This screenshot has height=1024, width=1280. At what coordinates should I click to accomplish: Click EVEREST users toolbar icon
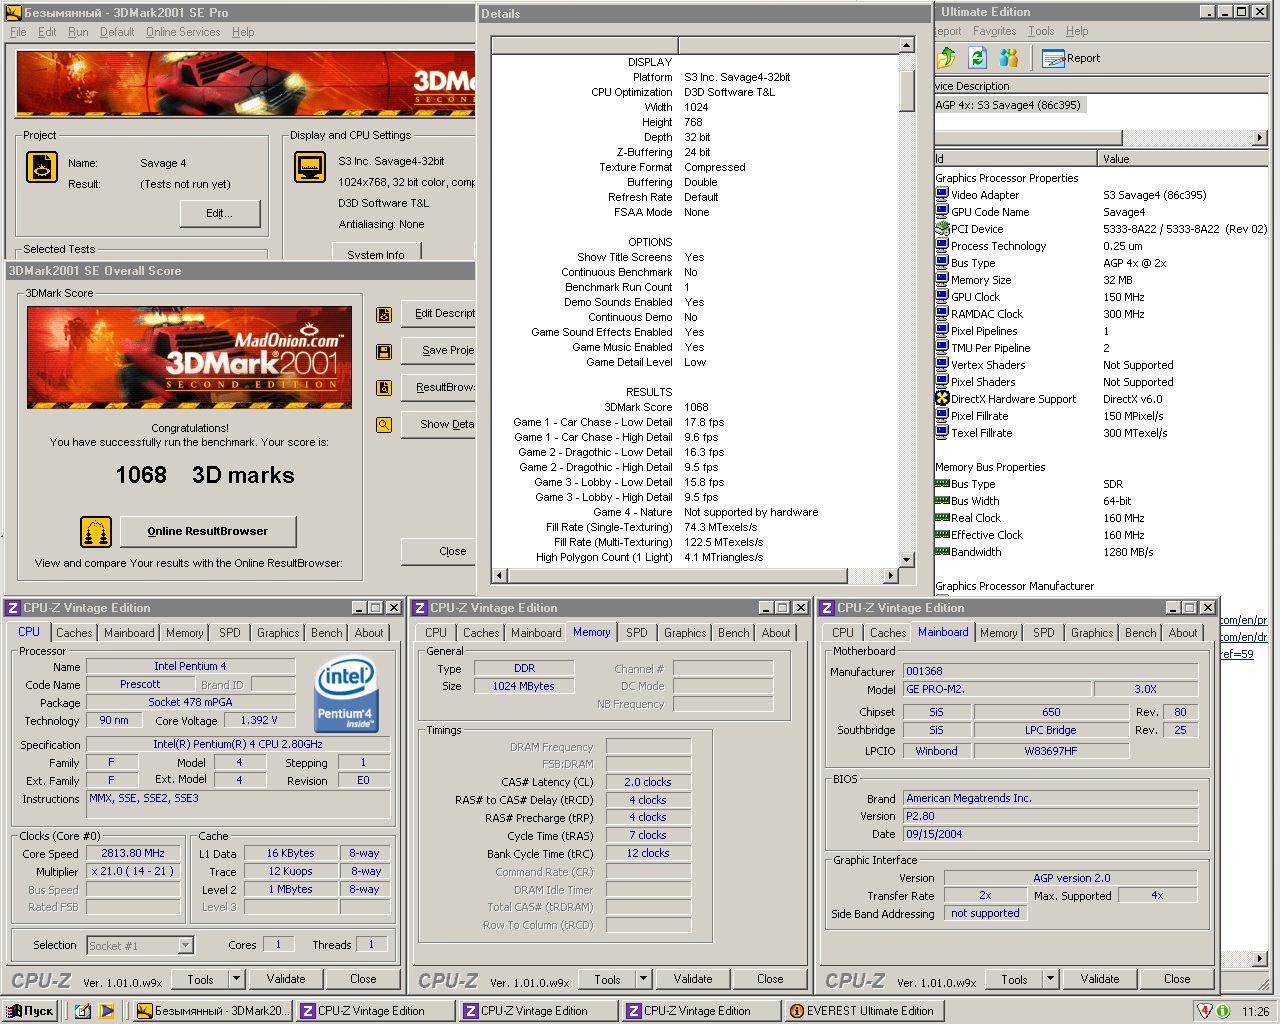tap(1008, 58)
